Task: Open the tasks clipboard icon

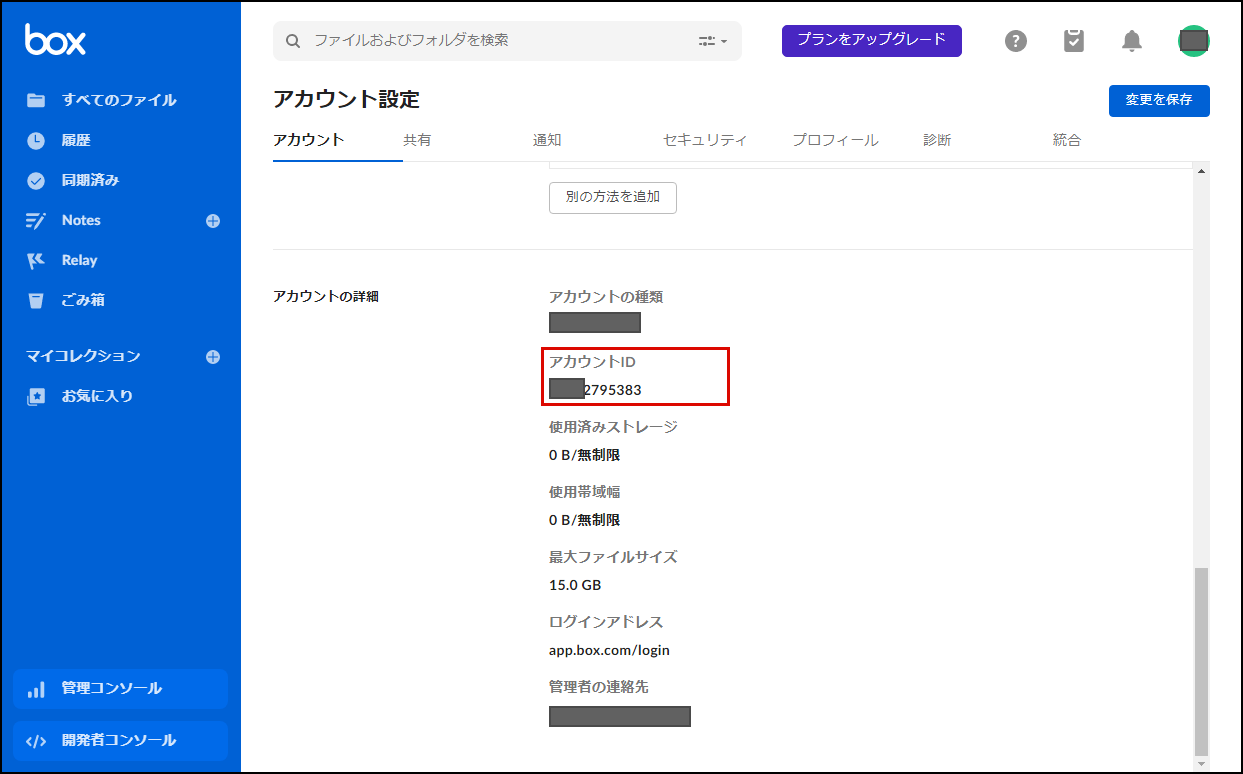Action: tap(1074, 41)
